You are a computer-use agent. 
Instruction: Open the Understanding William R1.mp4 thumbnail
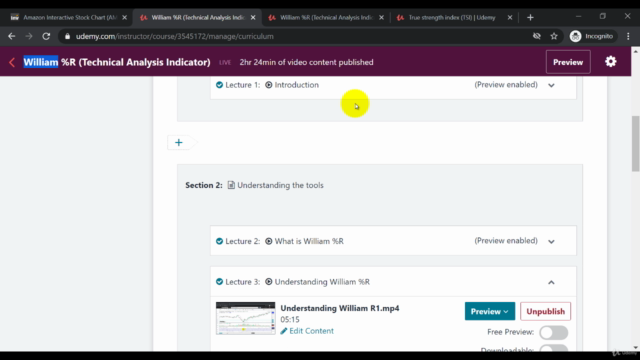click(245, 318)
